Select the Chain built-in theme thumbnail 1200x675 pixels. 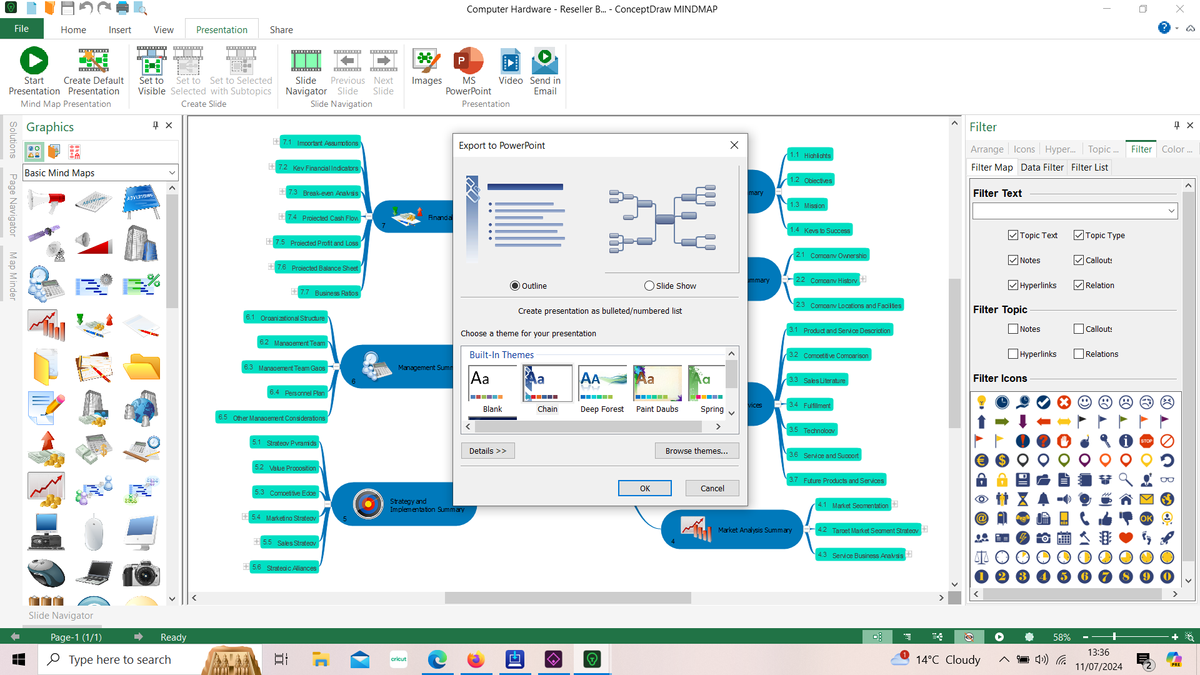pyautogui.click(x=546, y=383)
